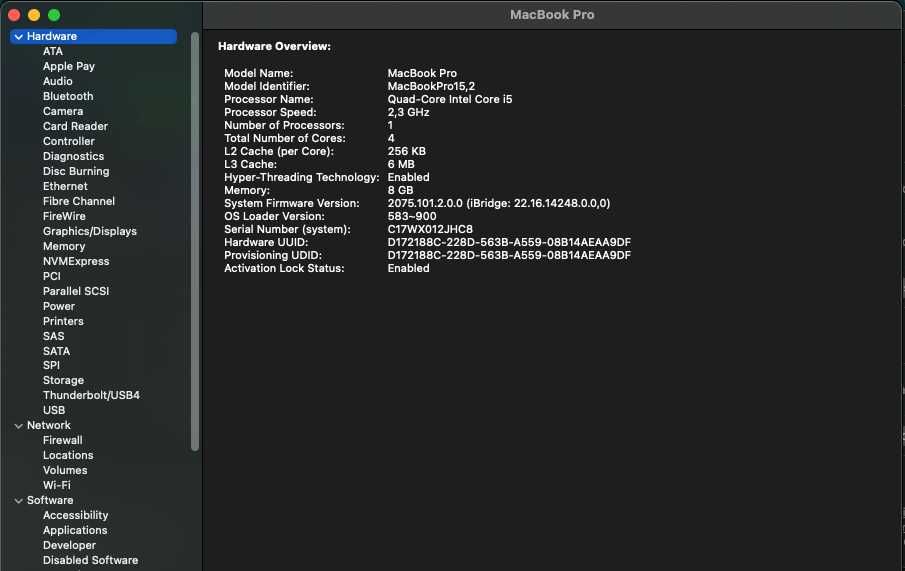Image resolution: width=905 pixels, height=571 pixels.
Task: Open the ATA hardware entry
Action: (x=53, y=51)
